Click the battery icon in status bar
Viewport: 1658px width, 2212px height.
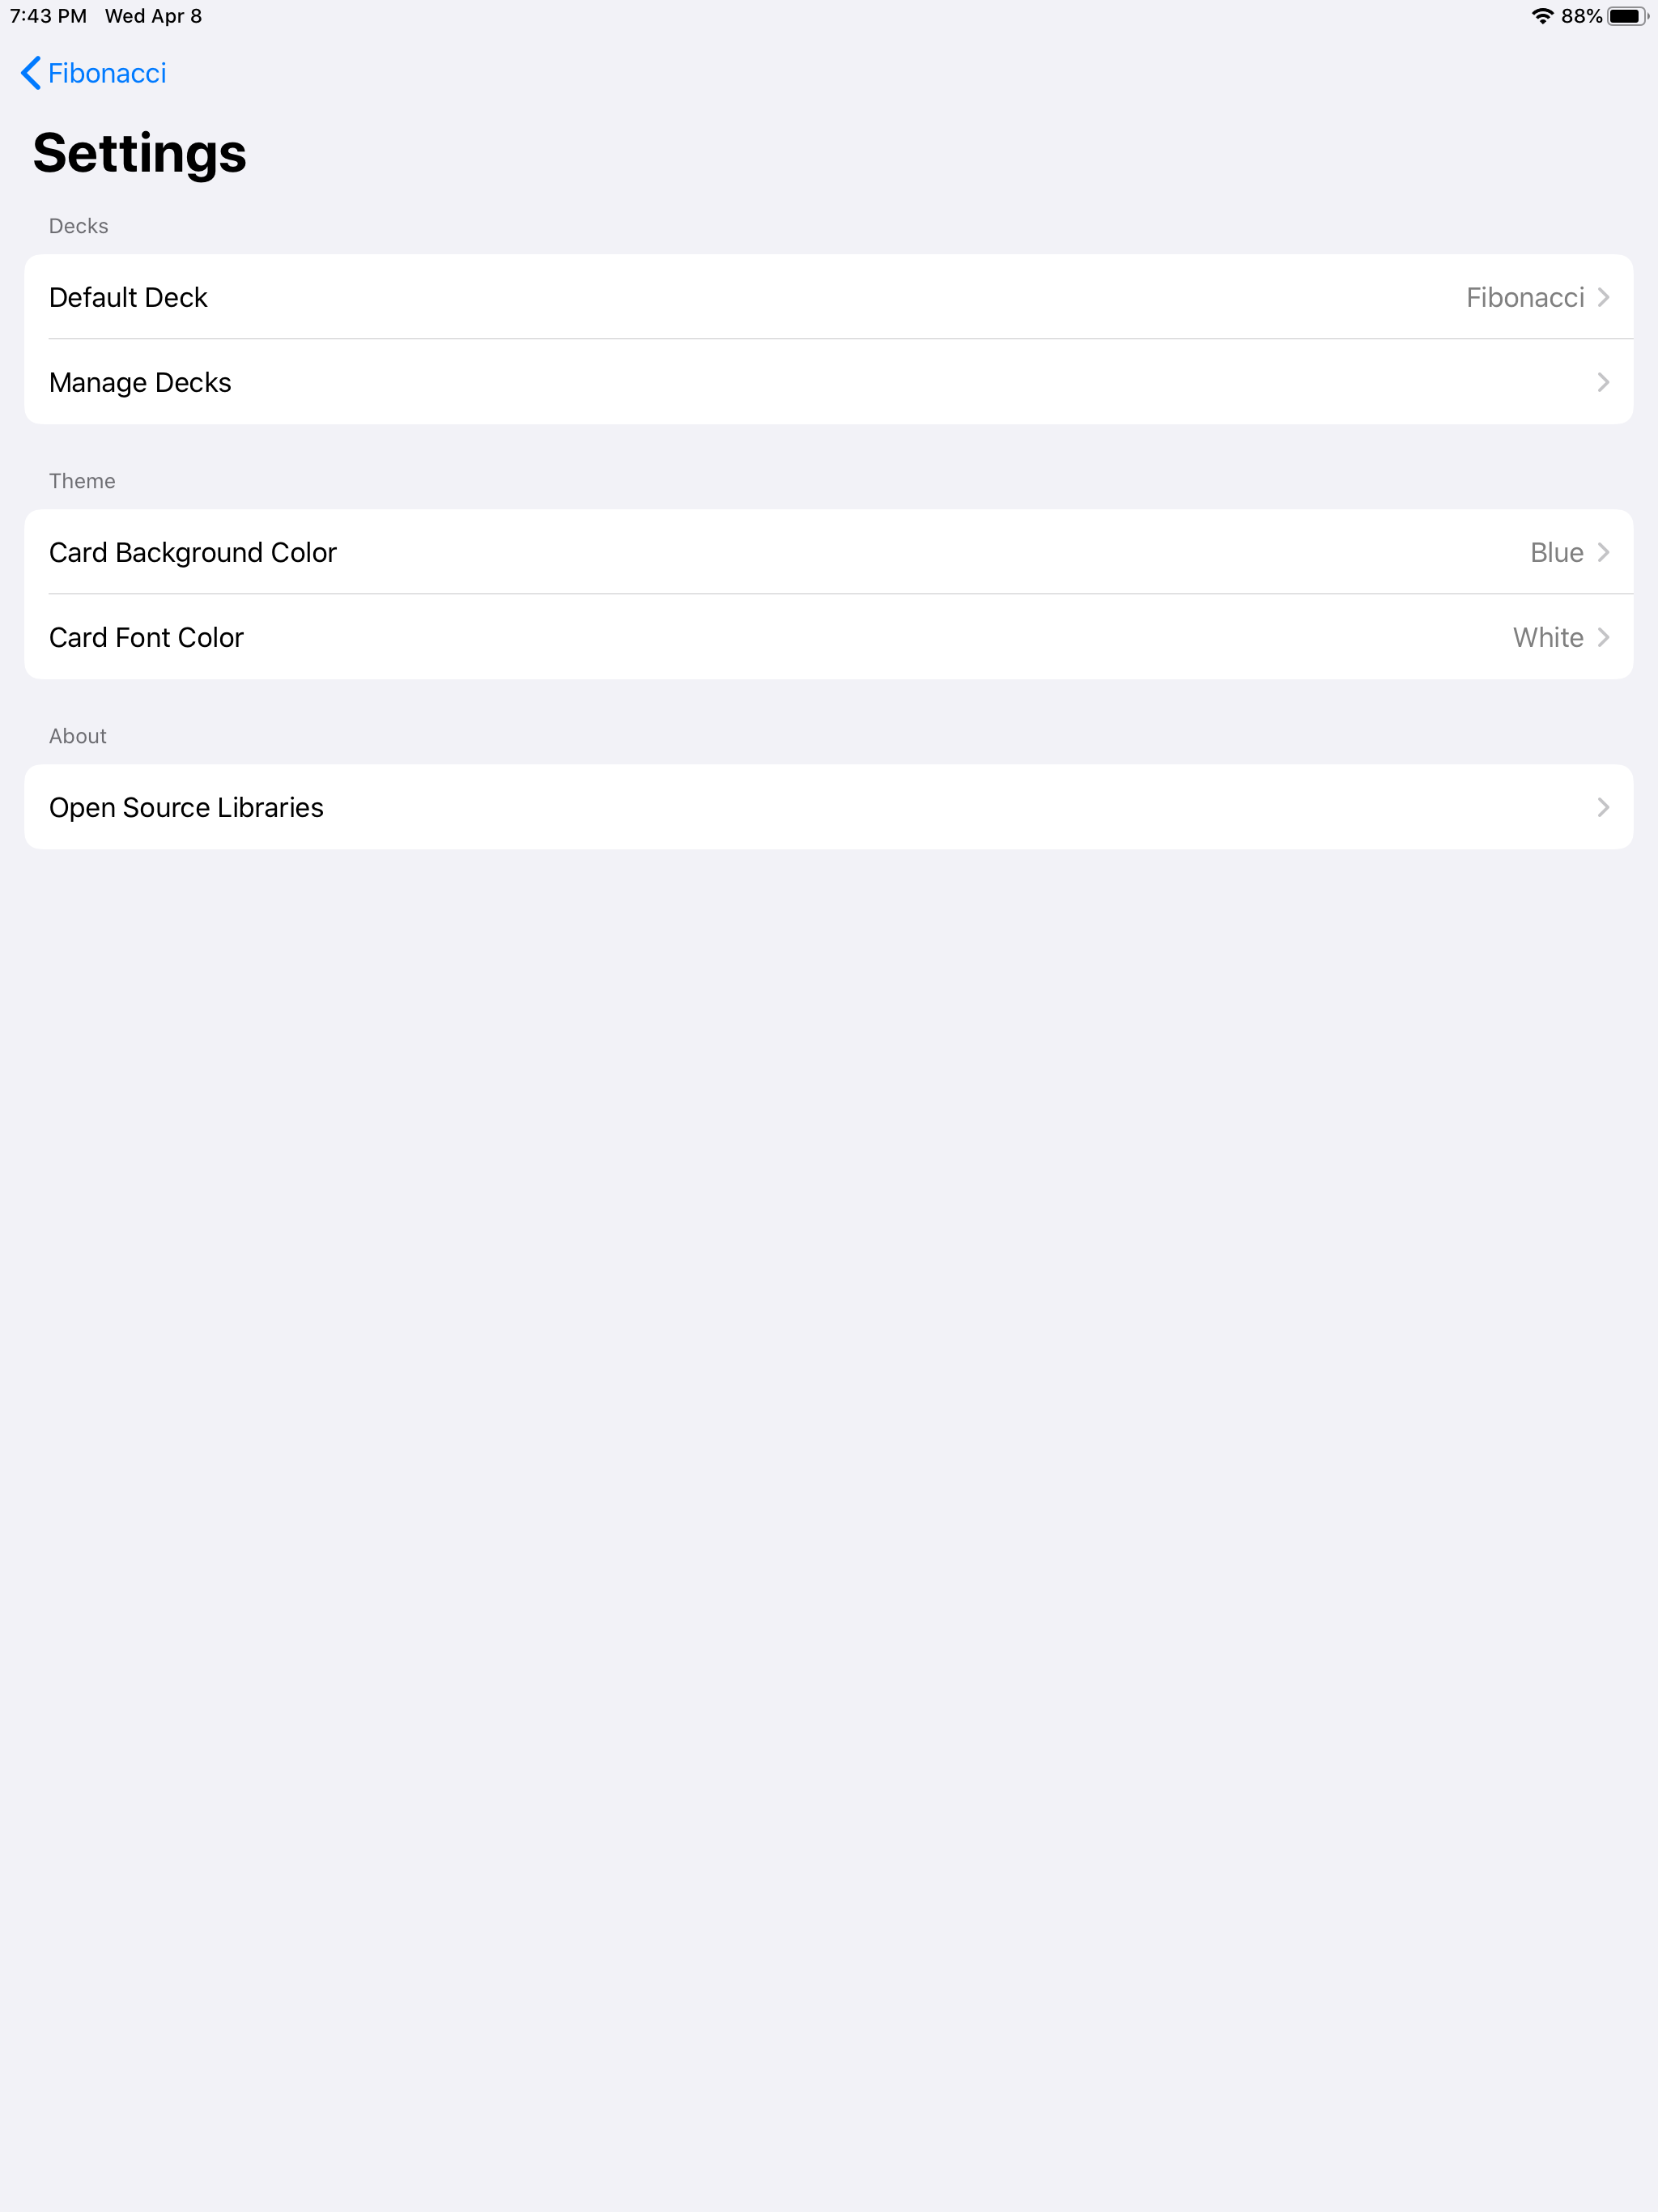(1627, 16)
